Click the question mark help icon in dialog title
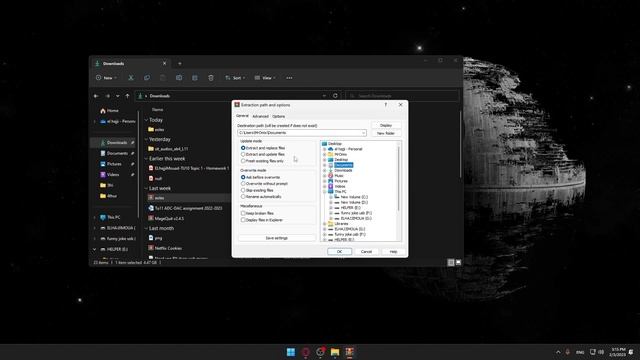The width and height of the screenshot is (640, 360). point(386,105)
